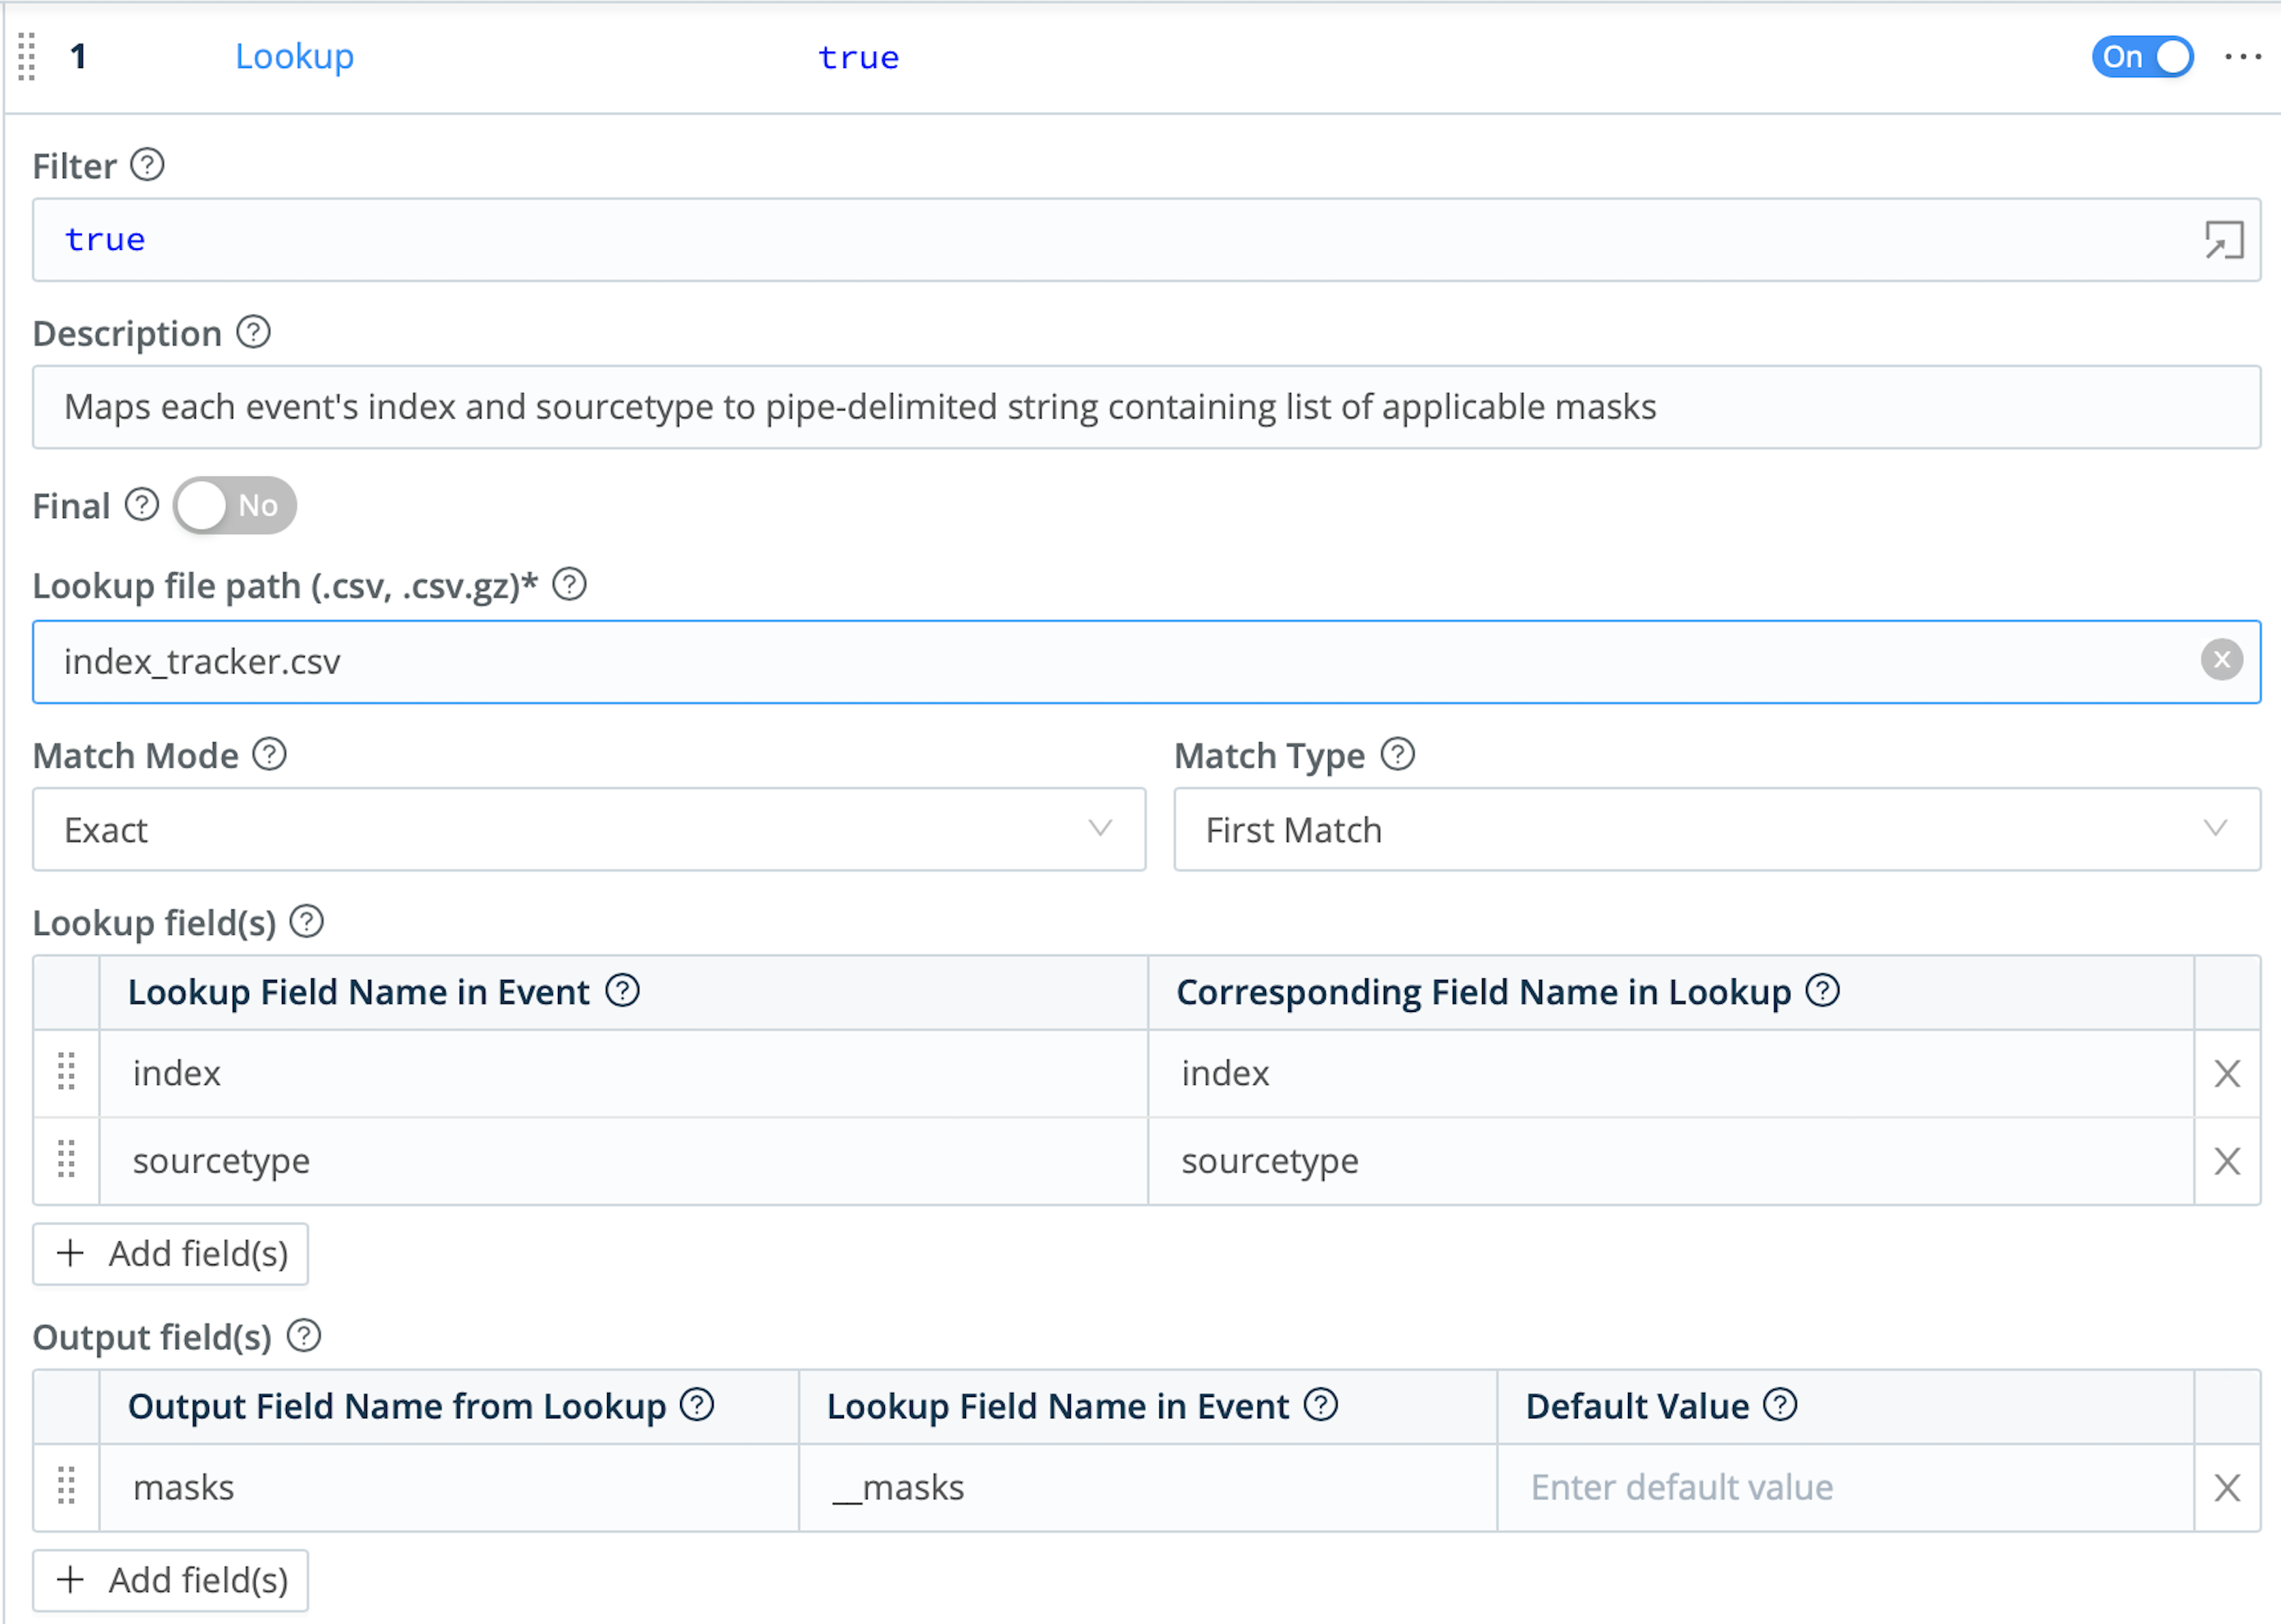Screen dimensions: 2281x1624
Task: Toggle Final to Yes
Action: point(233,506)
